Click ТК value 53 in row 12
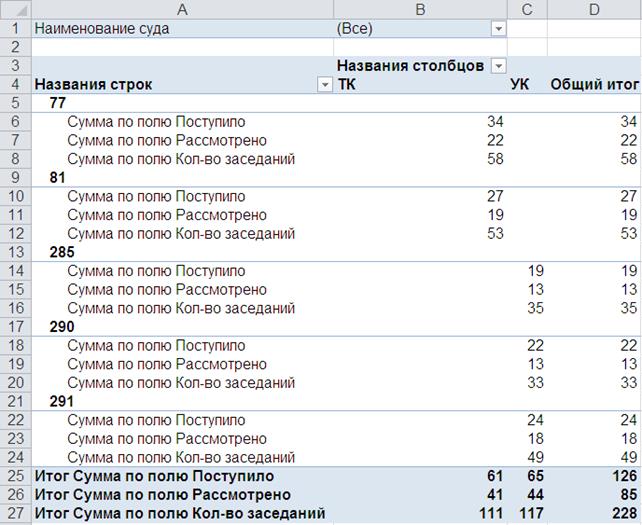Viewport: 642px width, 525px height. pyautogui.click(x=495, y=233)
